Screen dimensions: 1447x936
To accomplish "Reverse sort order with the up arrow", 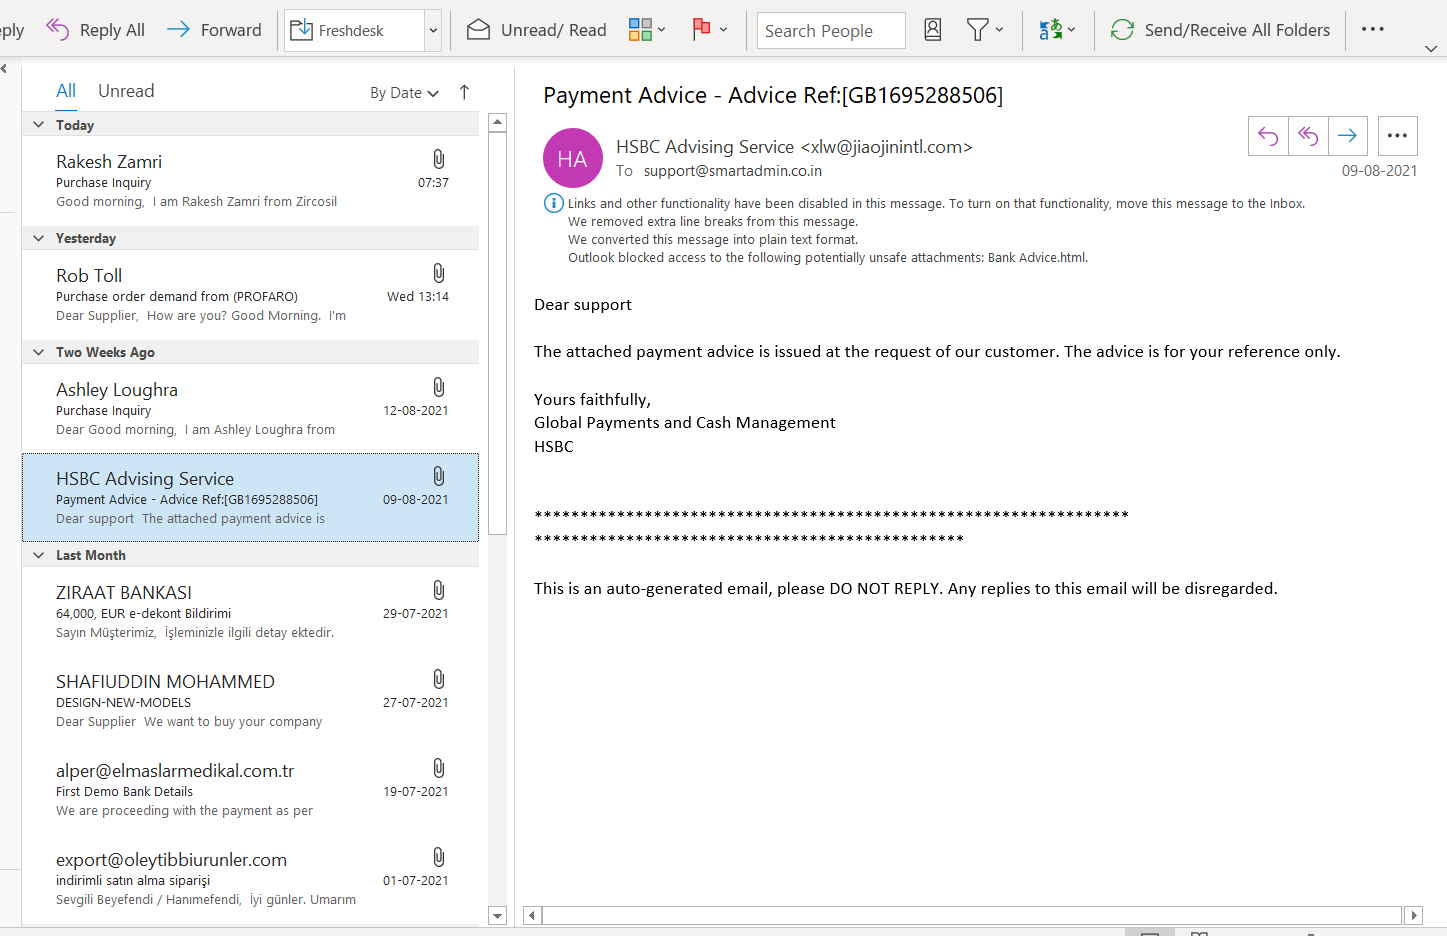I will (464, 92).
